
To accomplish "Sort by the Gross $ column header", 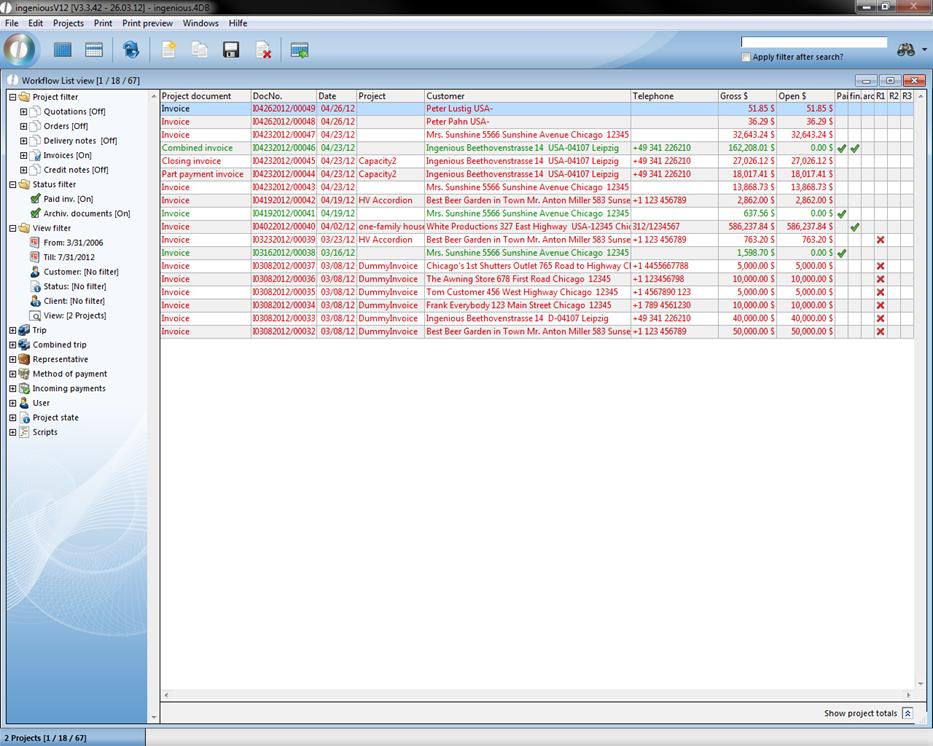I will 746,96.
